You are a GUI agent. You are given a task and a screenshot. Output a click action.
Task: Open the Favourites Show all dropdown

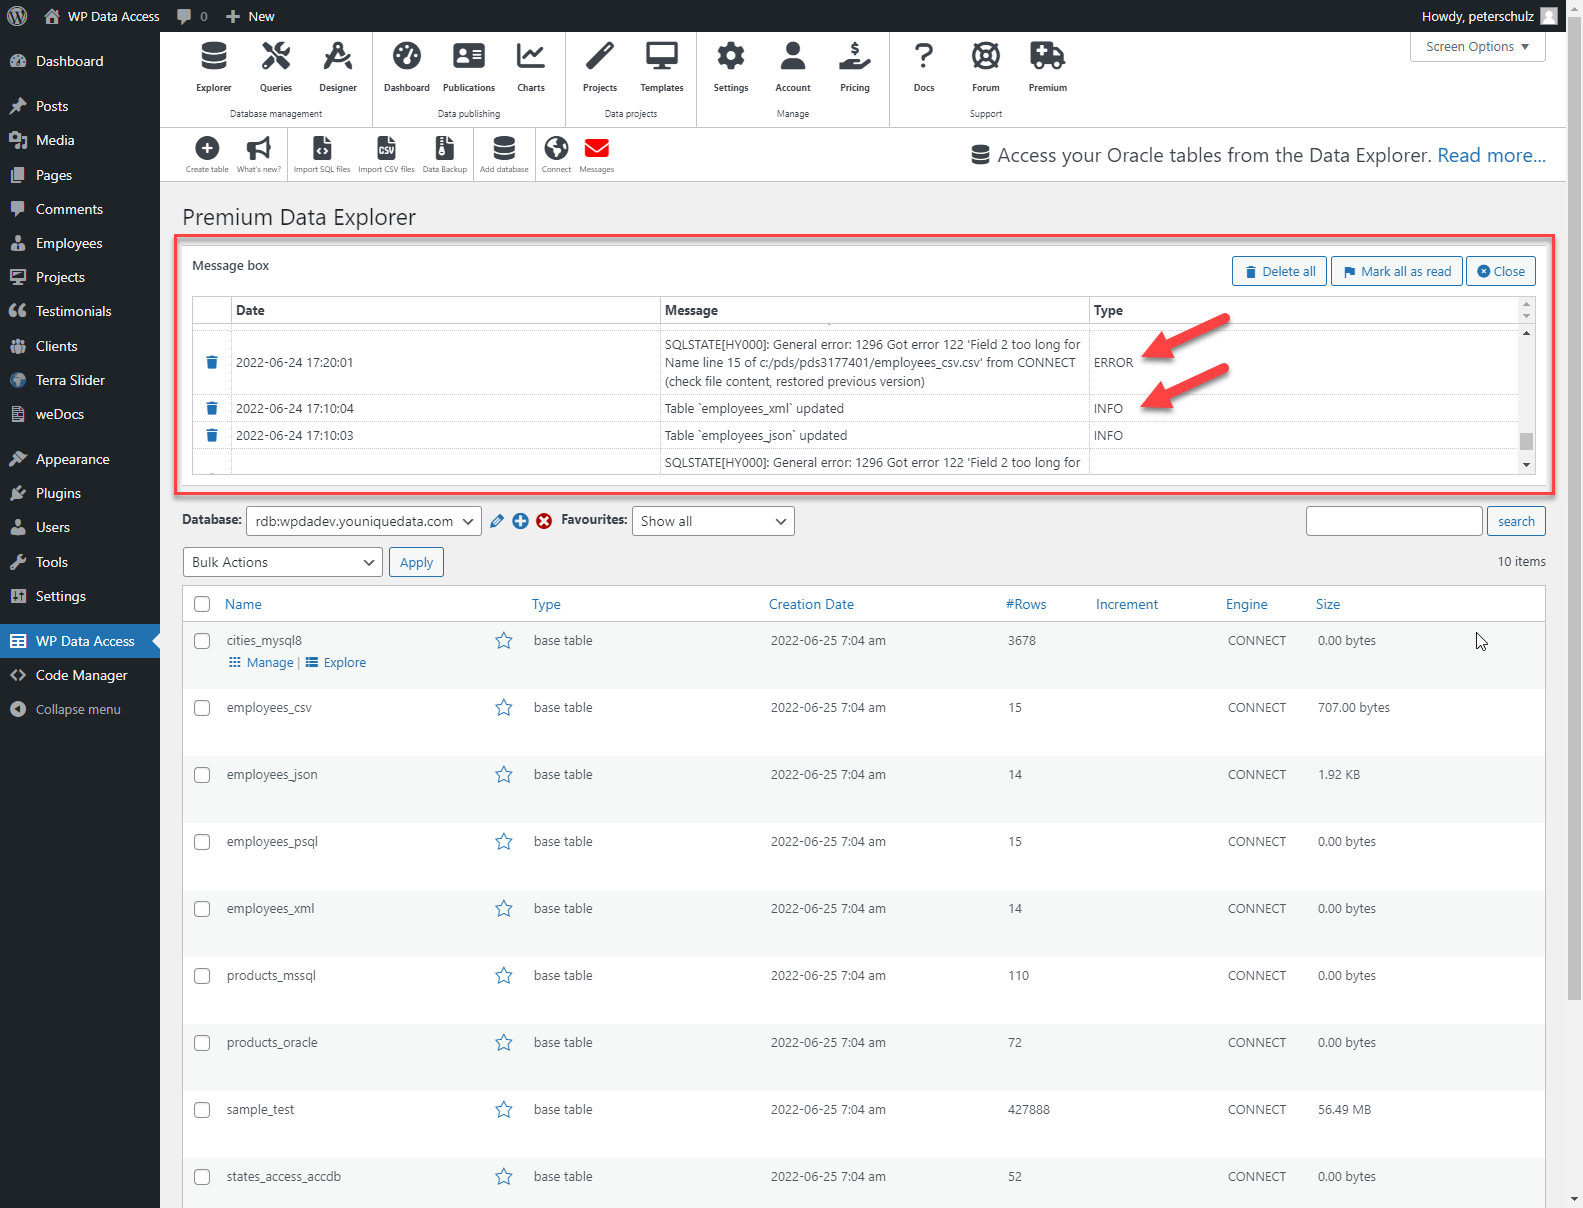pos(713,521)
